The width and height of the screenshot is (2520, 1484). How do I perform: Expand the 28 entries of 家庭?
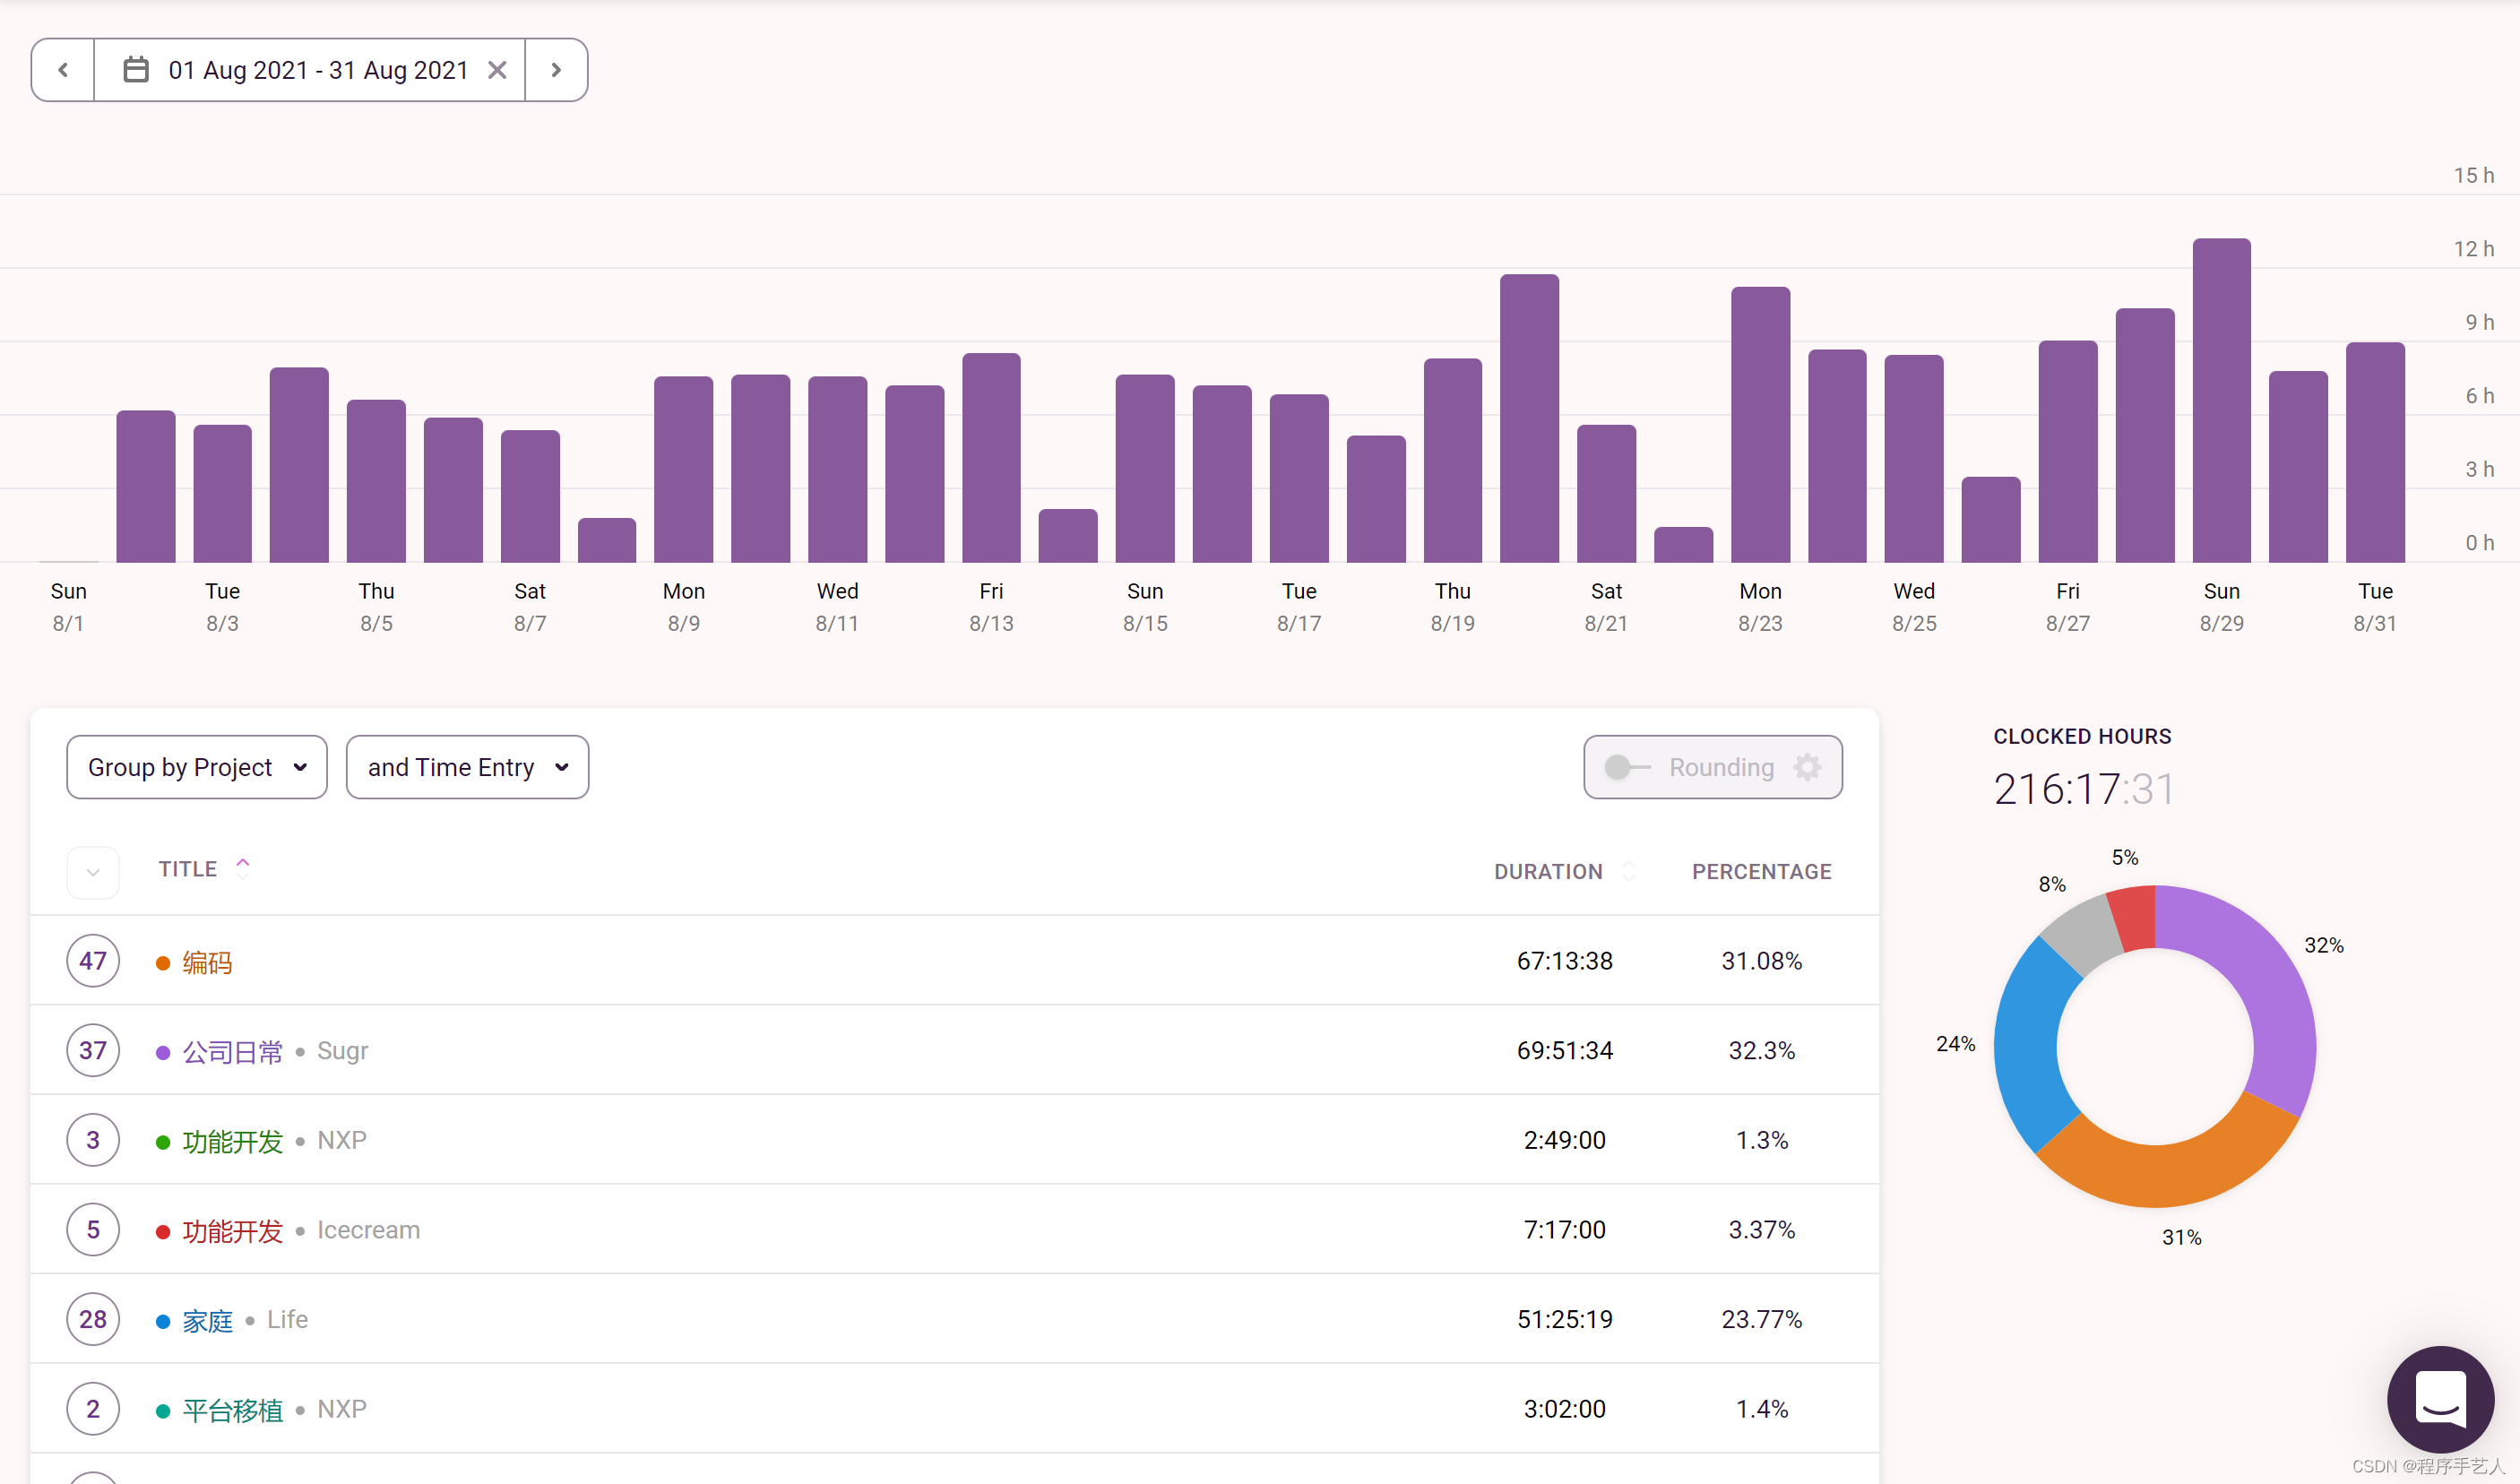[x=93, y=1319]
